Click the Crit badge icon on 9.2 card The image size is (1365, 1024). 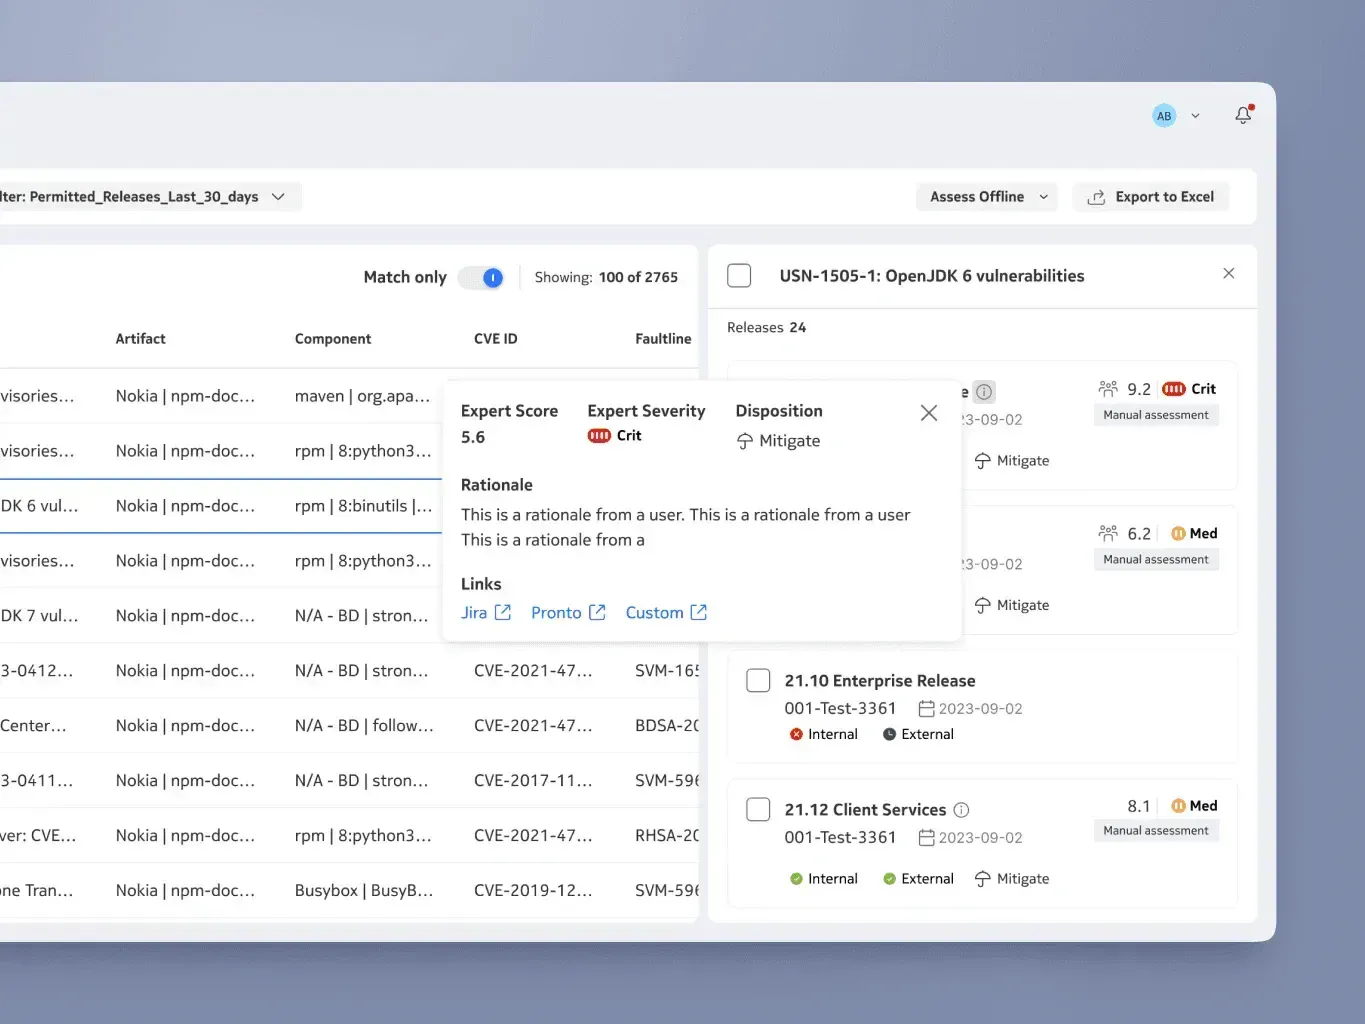tap(1174, 389)
